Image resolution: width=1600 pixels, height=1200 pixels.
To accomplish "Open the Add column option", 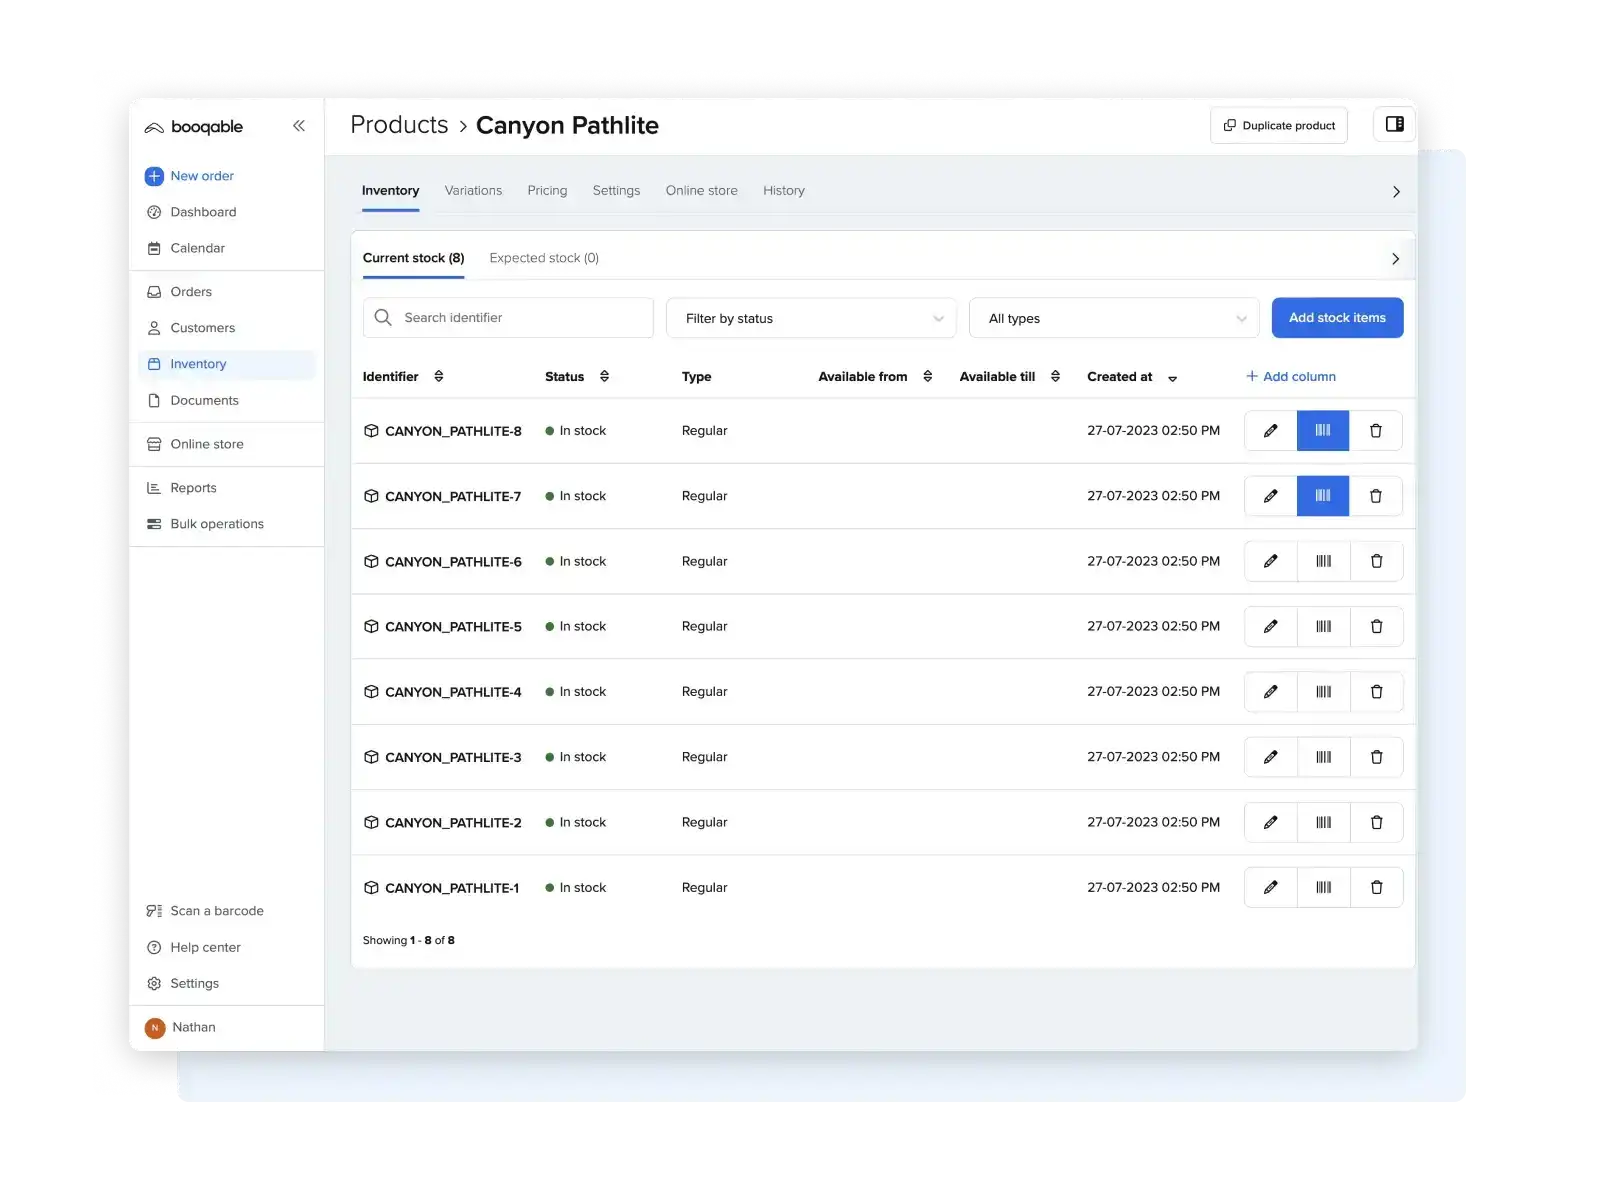I will [x=1291, y=376].
